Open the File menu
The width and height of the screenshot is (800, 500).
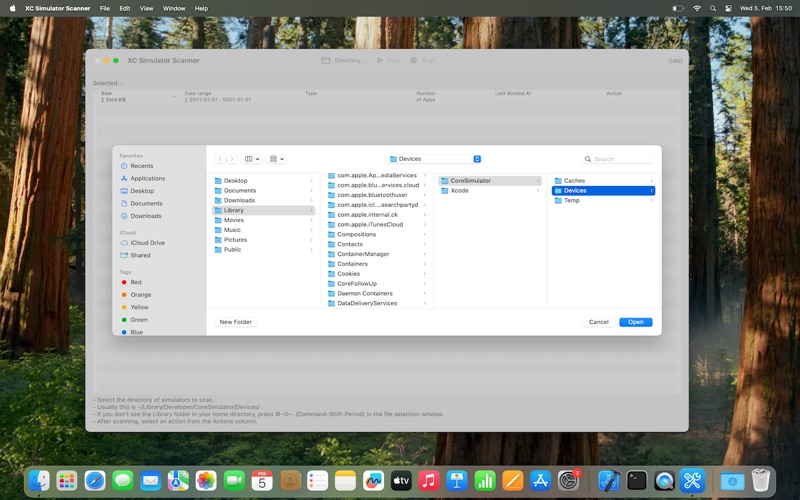[x=105, y=8]
